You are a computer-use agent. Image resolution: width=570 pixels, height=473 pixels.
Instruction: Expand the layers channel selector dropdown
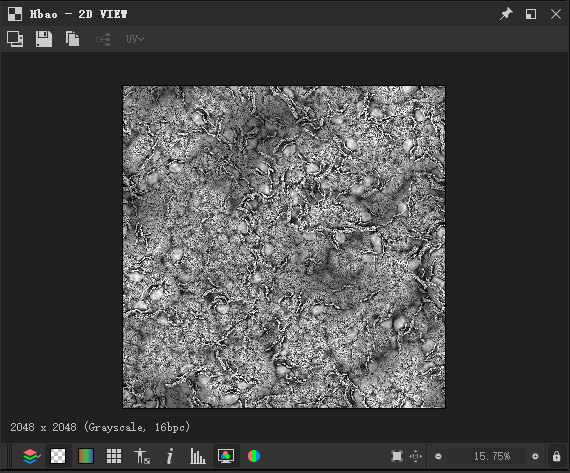(31, 456)
